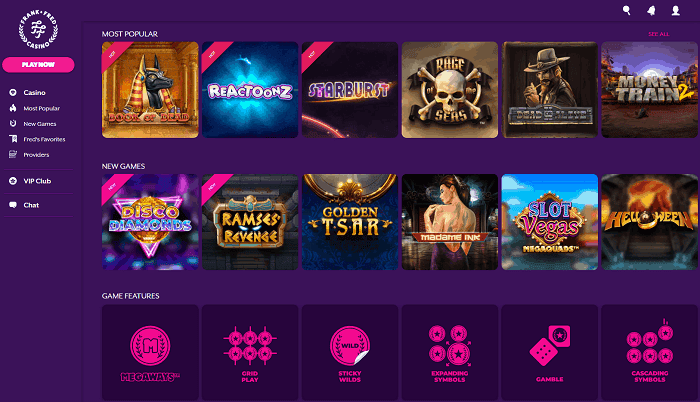Follow the See All link
The height and width of the screenshot is (402, 700).
point(658,34)
